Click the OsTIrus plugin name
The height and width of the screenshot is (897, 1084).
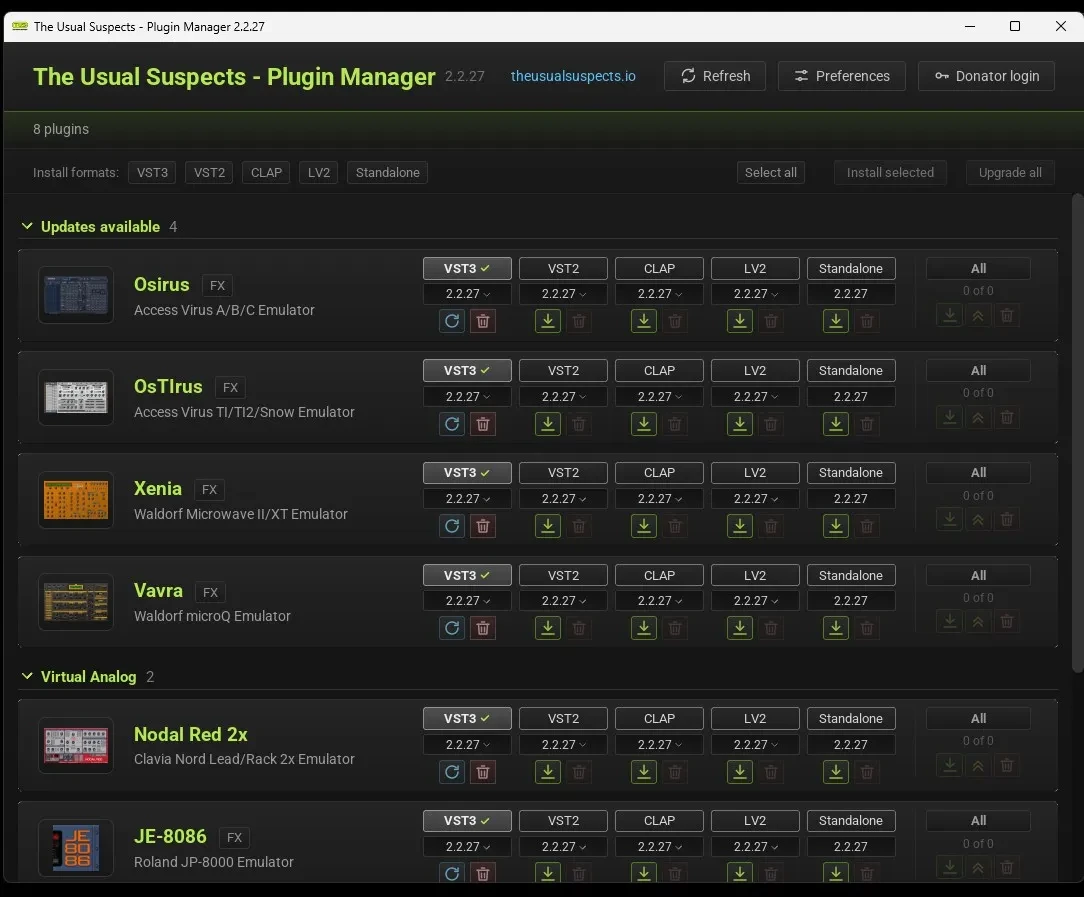pyautogui.click(x=168, y=386)
